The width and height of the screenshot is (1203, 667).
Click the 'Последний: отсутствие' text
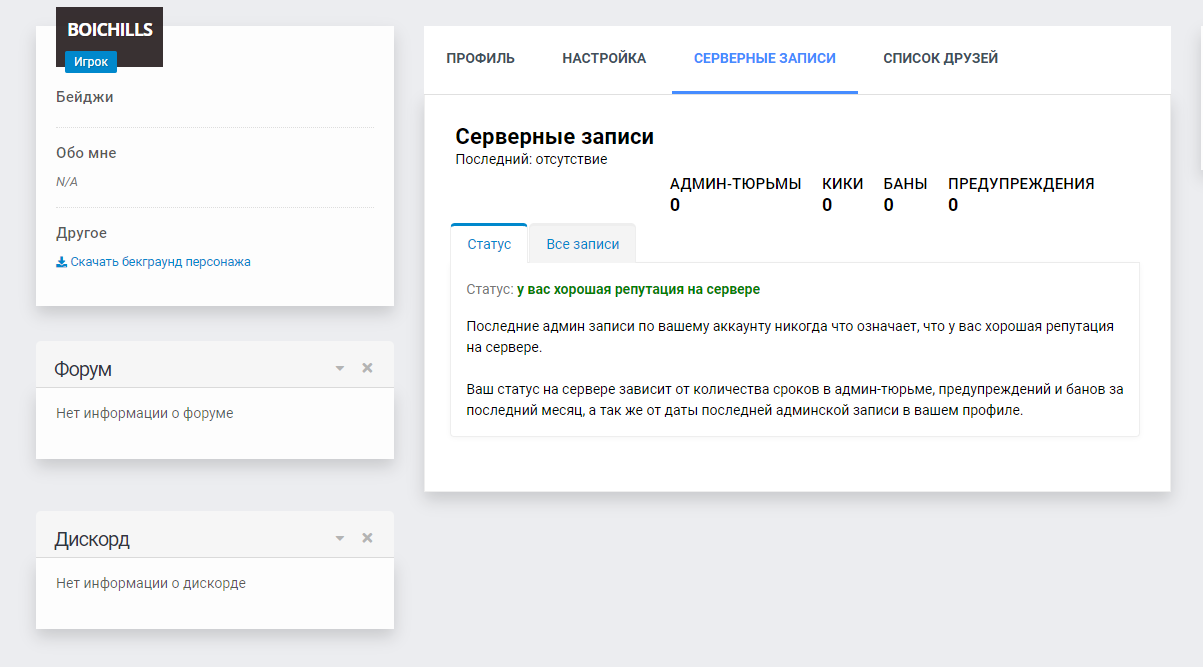point(531,159)
